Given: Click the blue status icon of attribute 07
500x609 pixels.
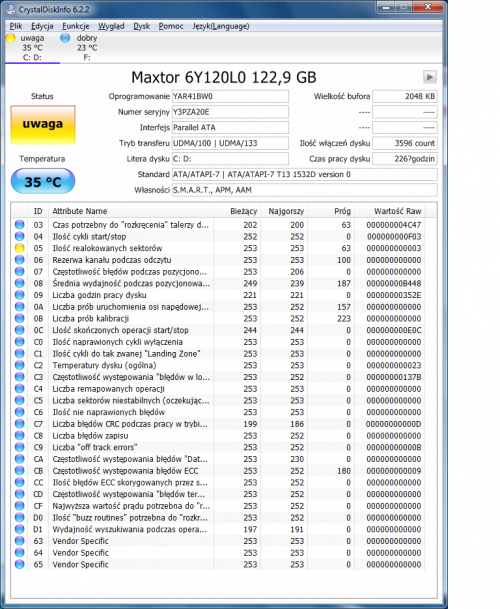Looking at the screenshot, I should [x=19, y=271].
